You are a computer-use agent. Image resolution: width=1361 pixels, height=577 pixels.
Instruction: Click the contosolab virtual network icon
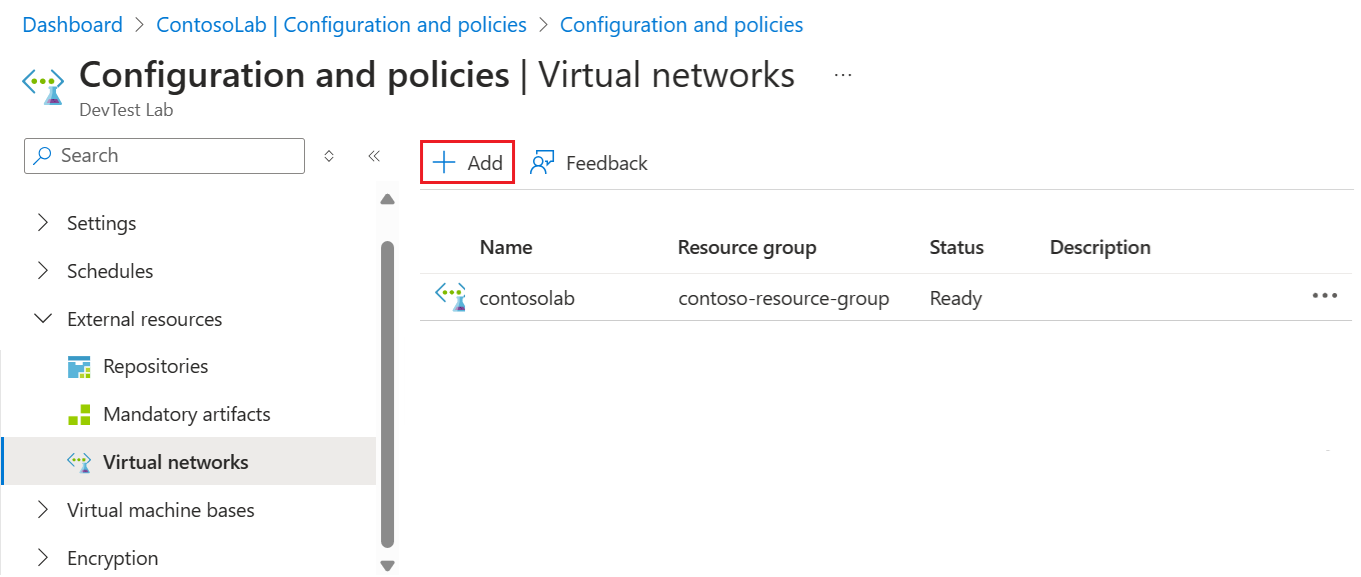451,296
